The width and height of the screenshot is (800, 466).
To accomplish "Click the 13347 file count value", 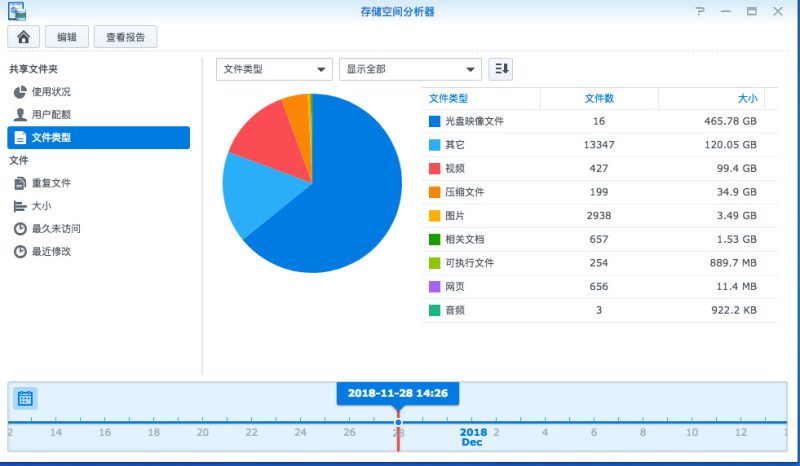I will point(599,145).
